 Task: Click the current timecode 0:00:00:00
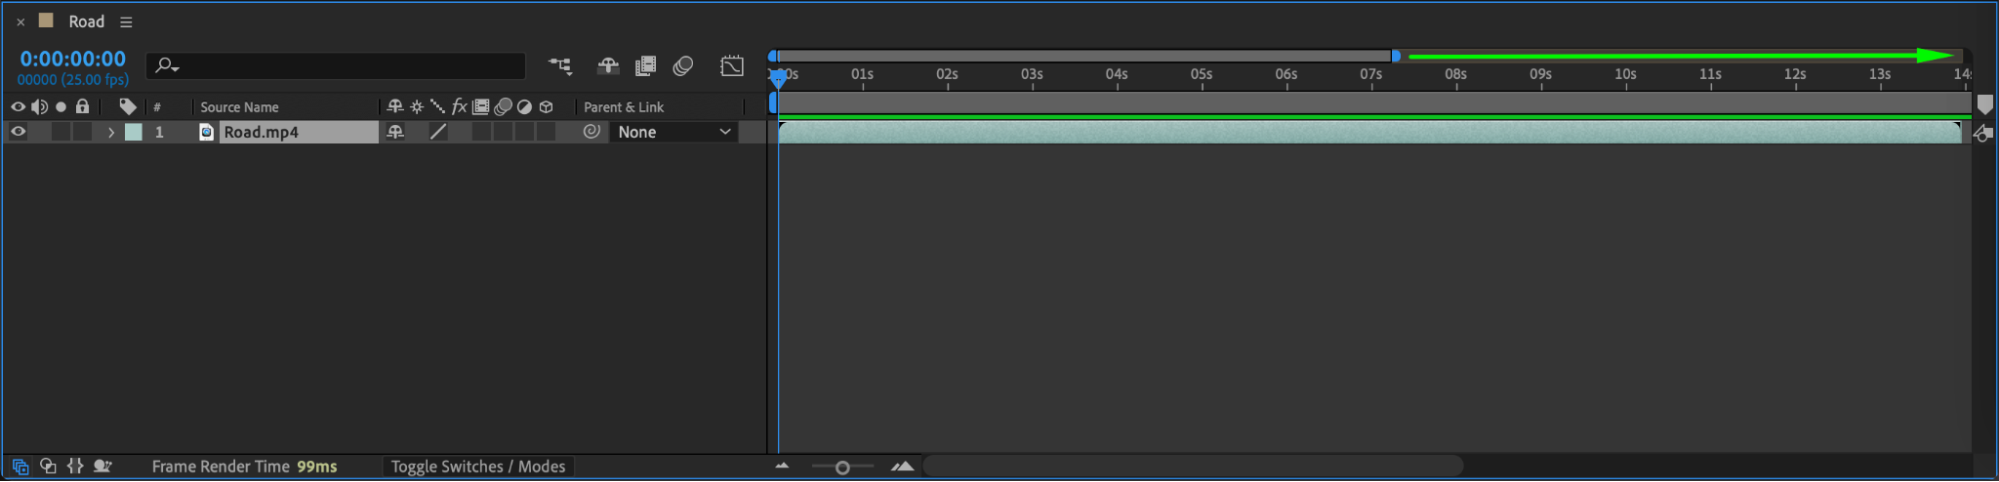click(73, 59)
